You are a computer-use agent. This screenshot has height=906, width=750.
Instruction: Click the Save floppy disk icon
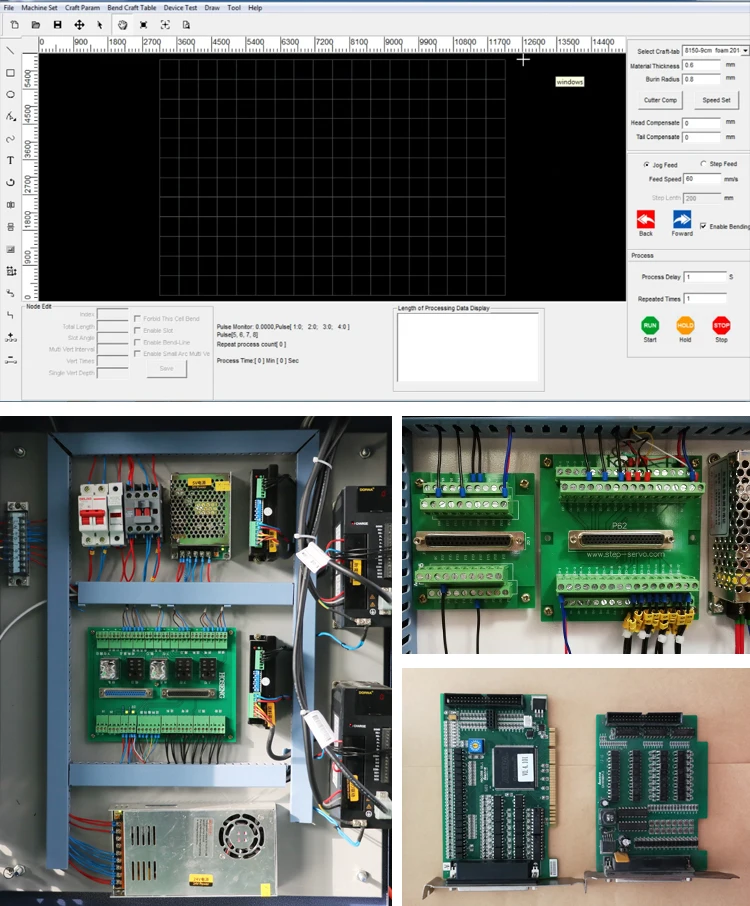(x=57, y=24)
